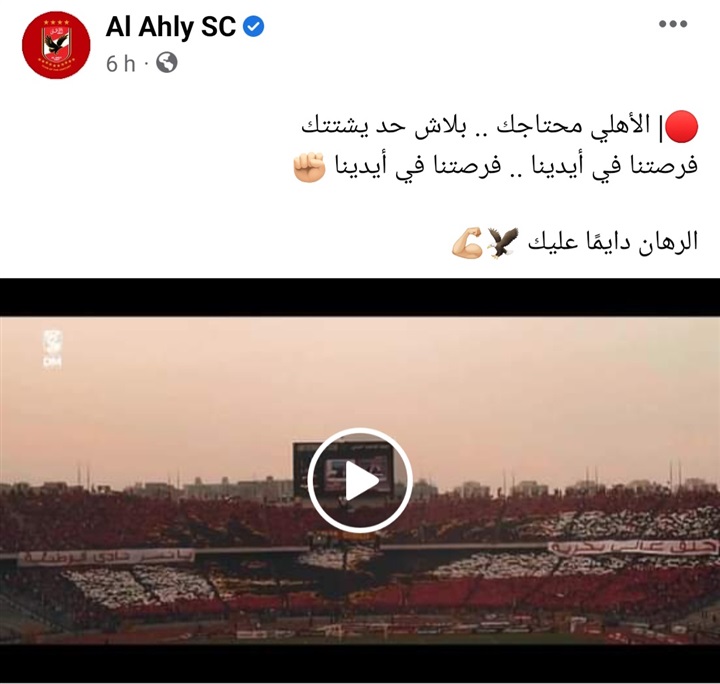The image size is (720, 684).
Task: Click the blue verified badge
Action: pyautogui.click(x=253, y=27)
